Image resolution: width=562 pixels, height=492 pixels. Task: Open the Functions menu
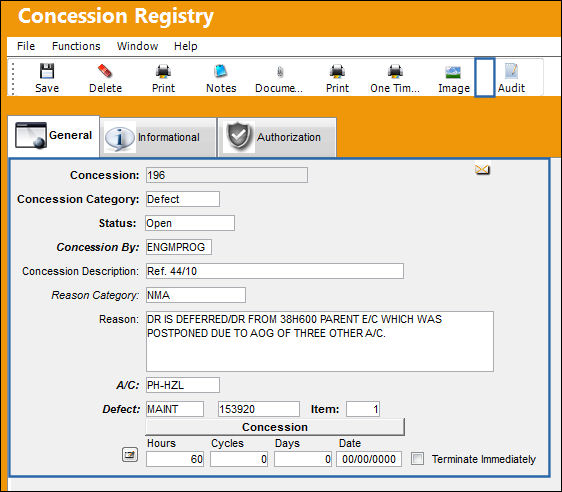pos(76,46)
